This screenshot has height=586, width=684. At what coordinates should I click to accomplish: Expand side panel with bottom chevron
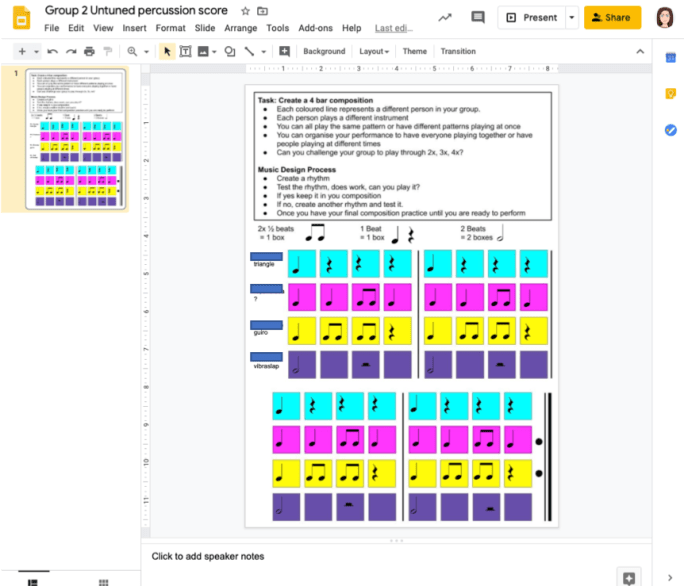[670, 578]
